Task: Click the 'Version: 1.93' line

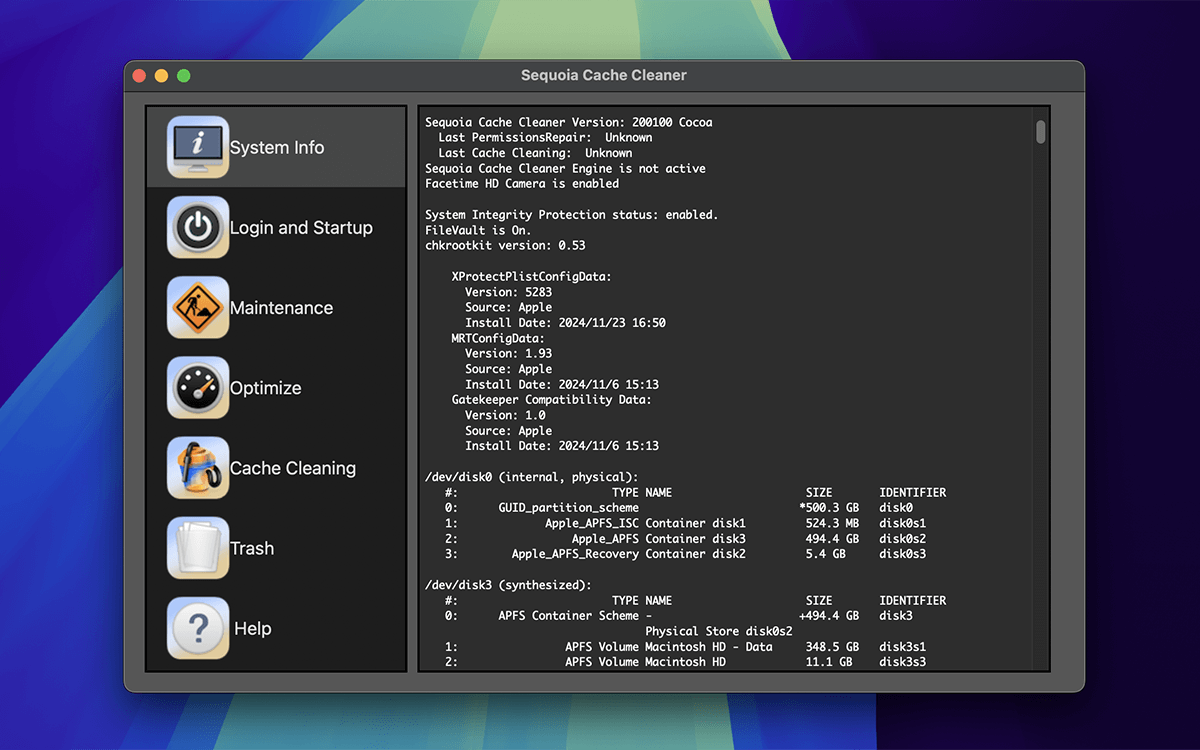Action: (x=508, y=353)
